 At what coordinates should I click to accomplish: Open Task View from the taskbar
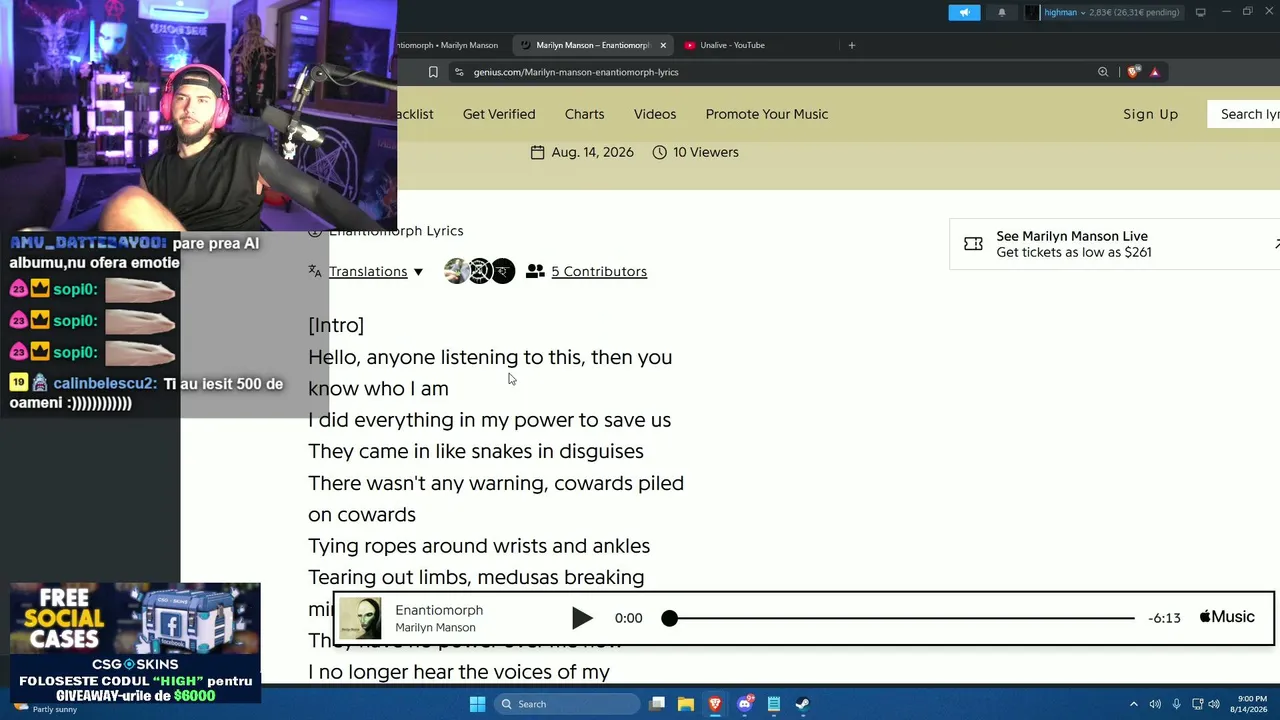(x=657, y=704)
